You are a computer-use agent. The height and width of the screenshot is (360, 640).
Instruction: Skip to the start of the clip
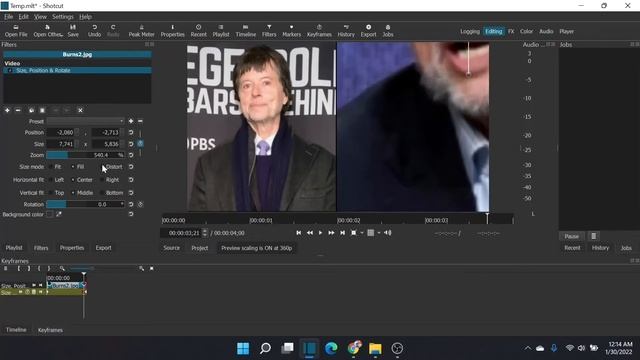coord(299,233)
